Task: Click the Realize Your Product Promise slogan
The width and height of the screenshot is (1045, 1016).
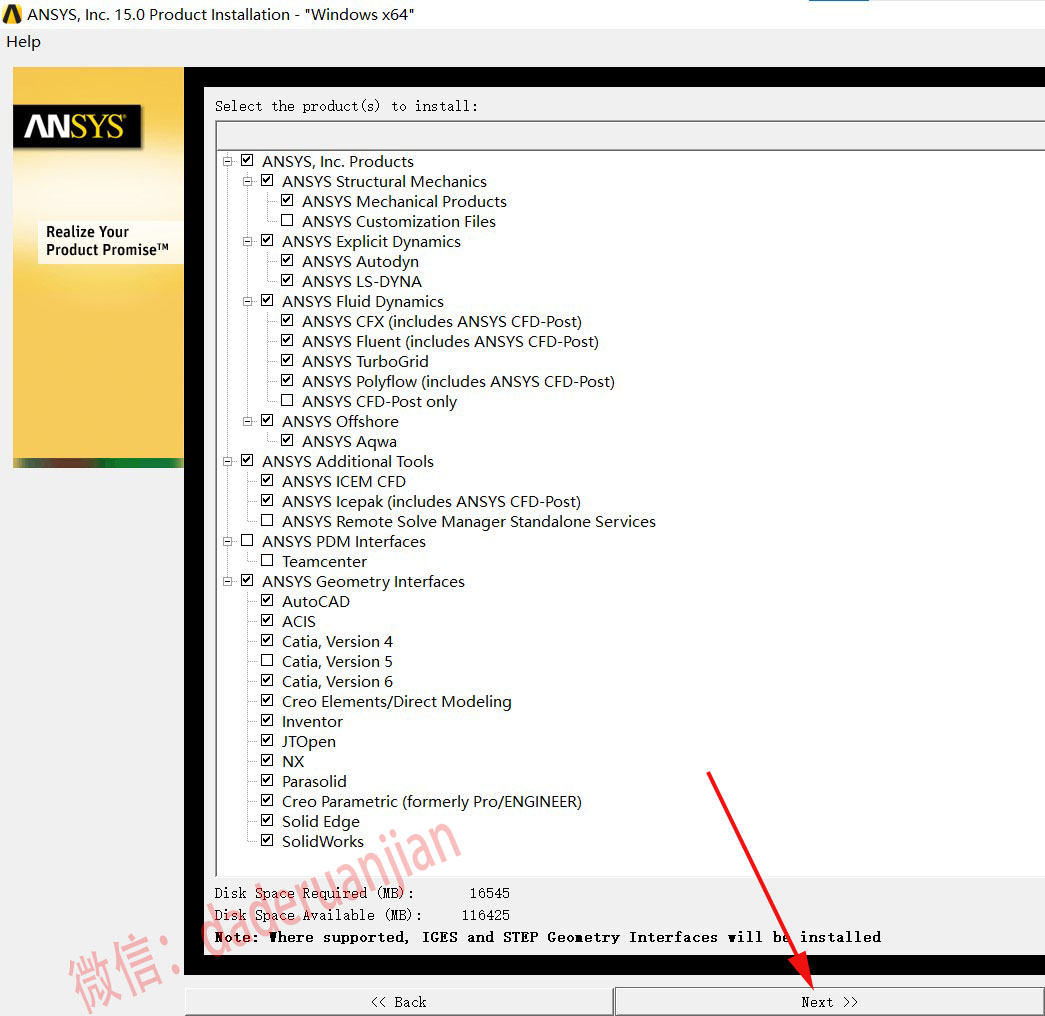Action: tap(107, 241)
